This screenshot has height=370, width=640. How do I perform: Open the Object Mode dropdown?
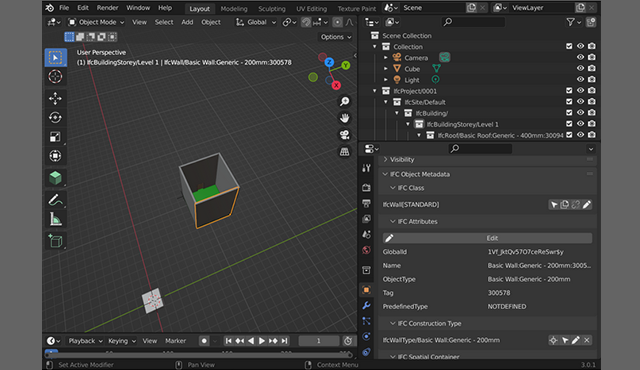96,22
